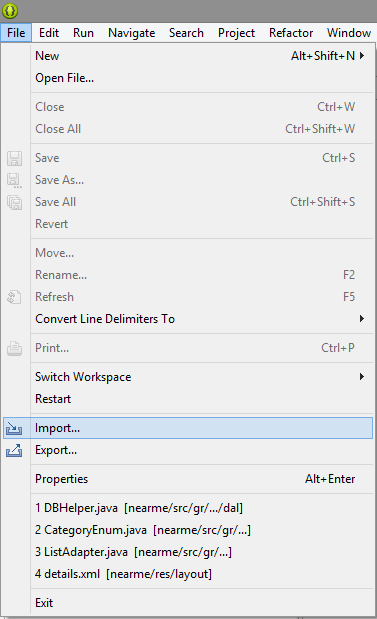The image size is (377, 619).
Task: Click the Refresh icon beside Refresh entry
Action: tap(14, 297)
